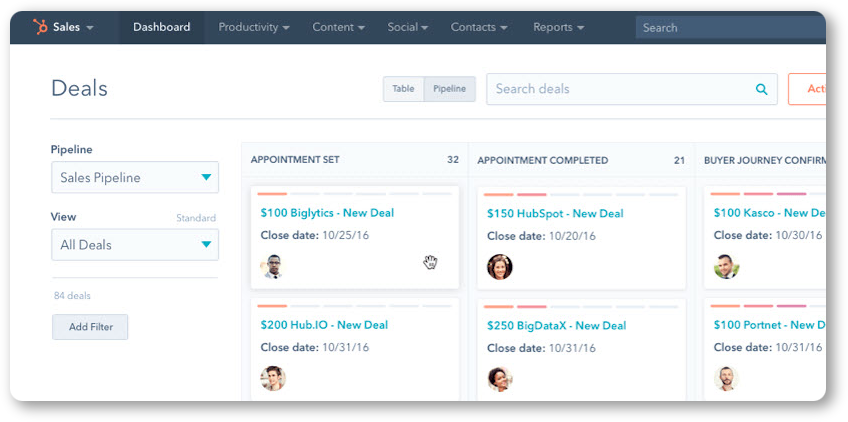
Task: Open the All Deals view dropdown
Action: click(x=135, y=245)
